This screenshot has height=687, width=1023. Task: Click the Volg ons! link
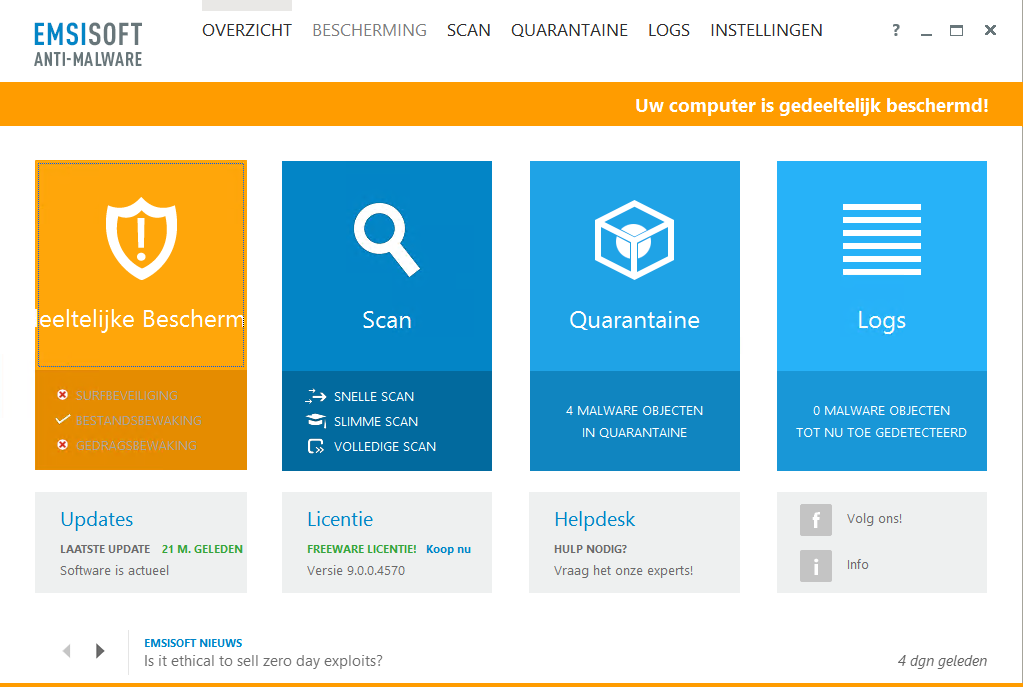click(x=874, y=519)
